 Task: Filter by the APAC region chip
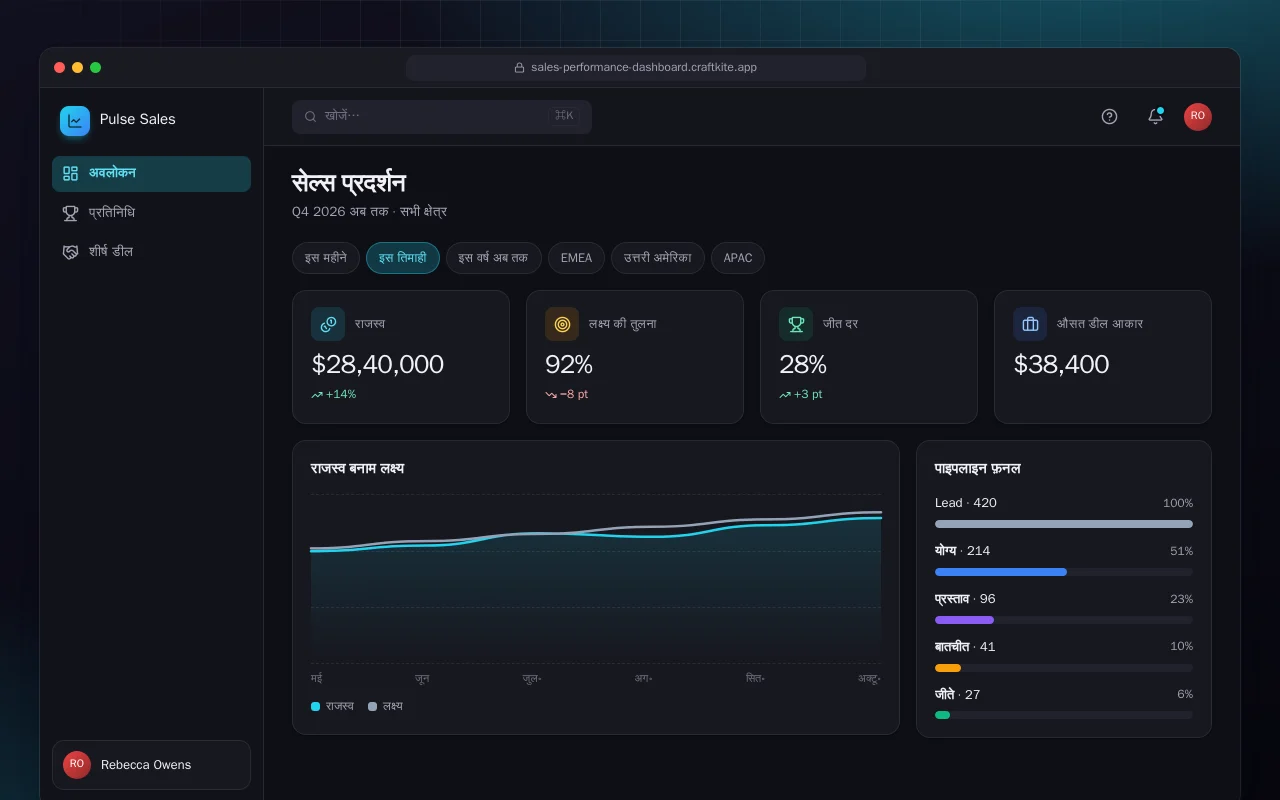pyautogui.click(x=738, y=258)
